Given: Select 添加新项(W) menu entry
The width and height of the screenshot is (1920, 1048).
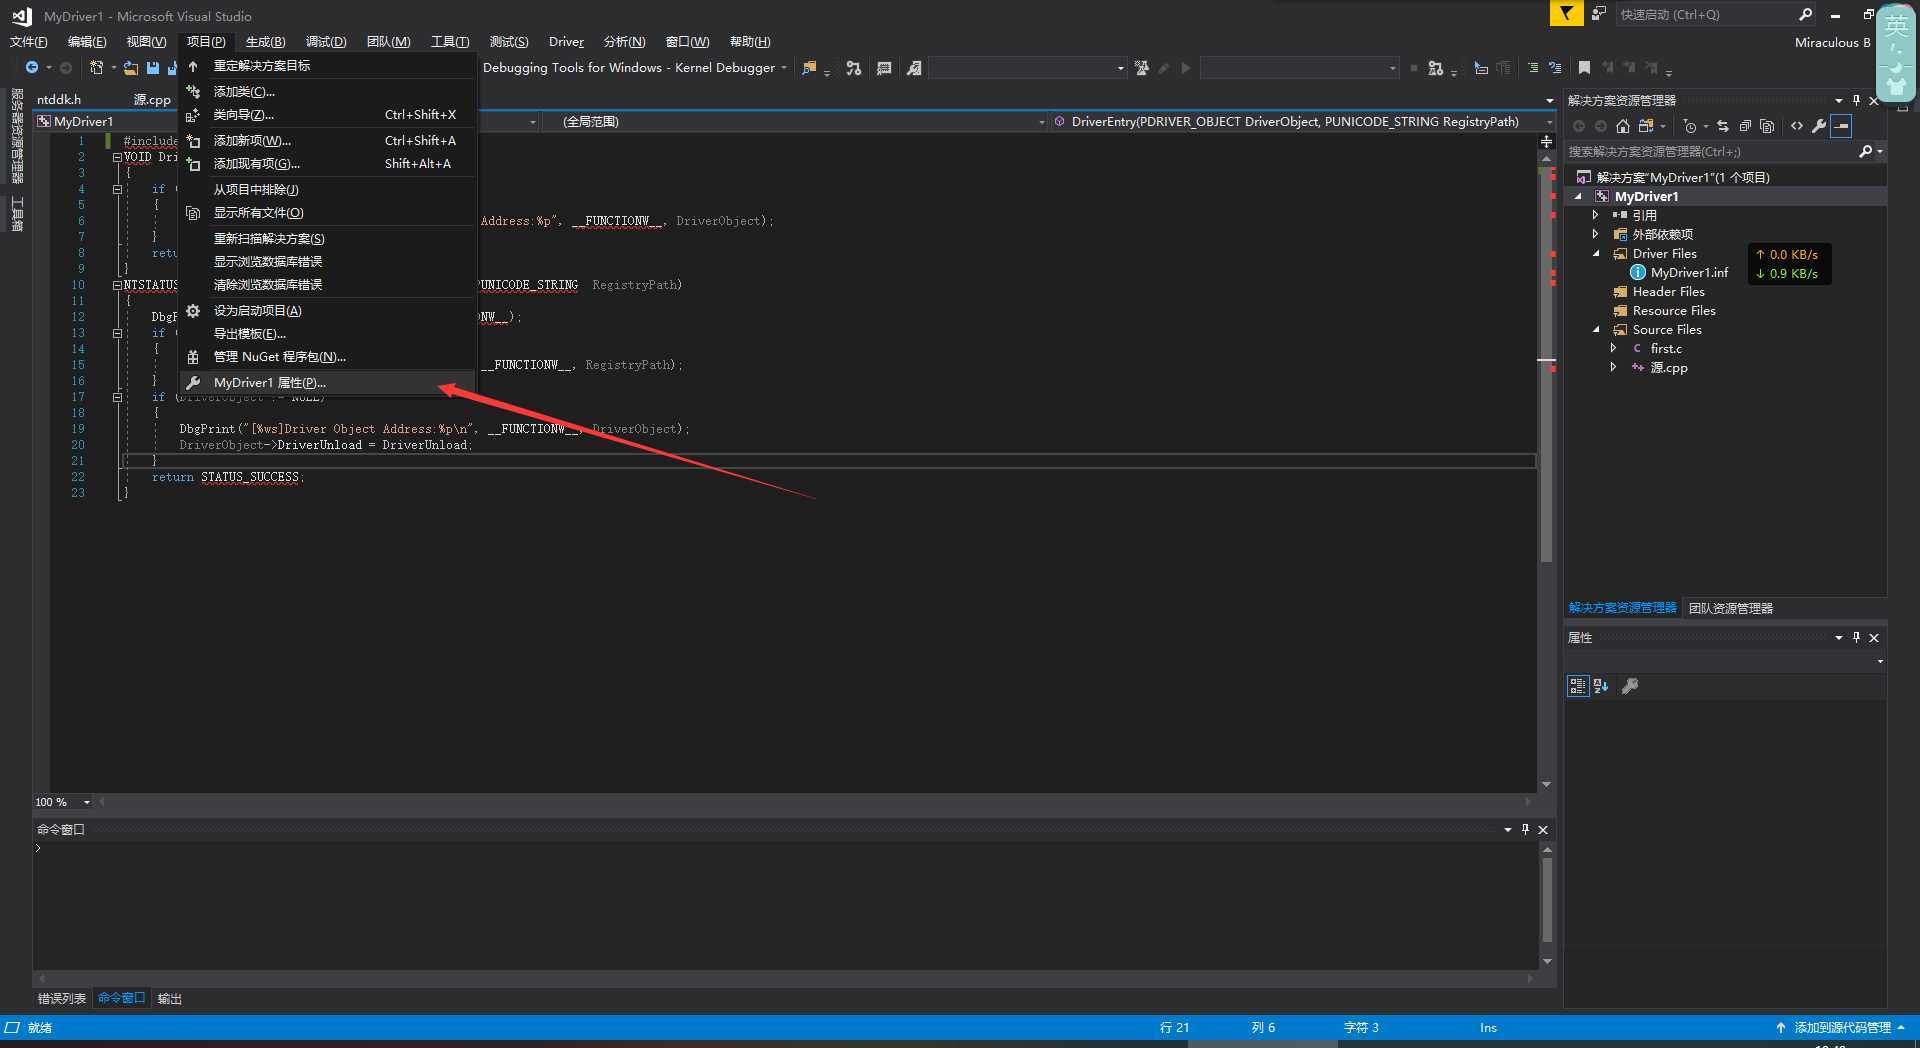Looking at the screenshot, I should pyautogui.click(x=326, y=141).
